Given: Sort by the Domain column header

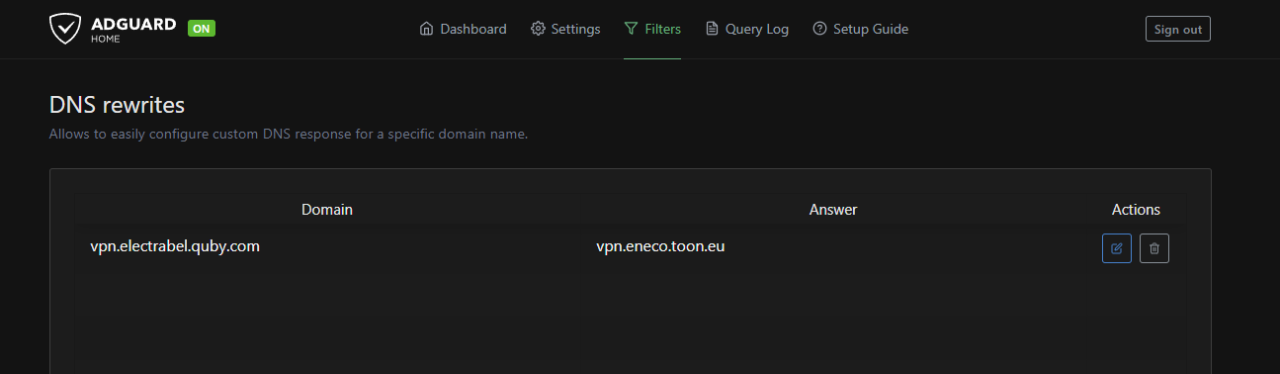Looking at the screenshot, I should 327,210.
